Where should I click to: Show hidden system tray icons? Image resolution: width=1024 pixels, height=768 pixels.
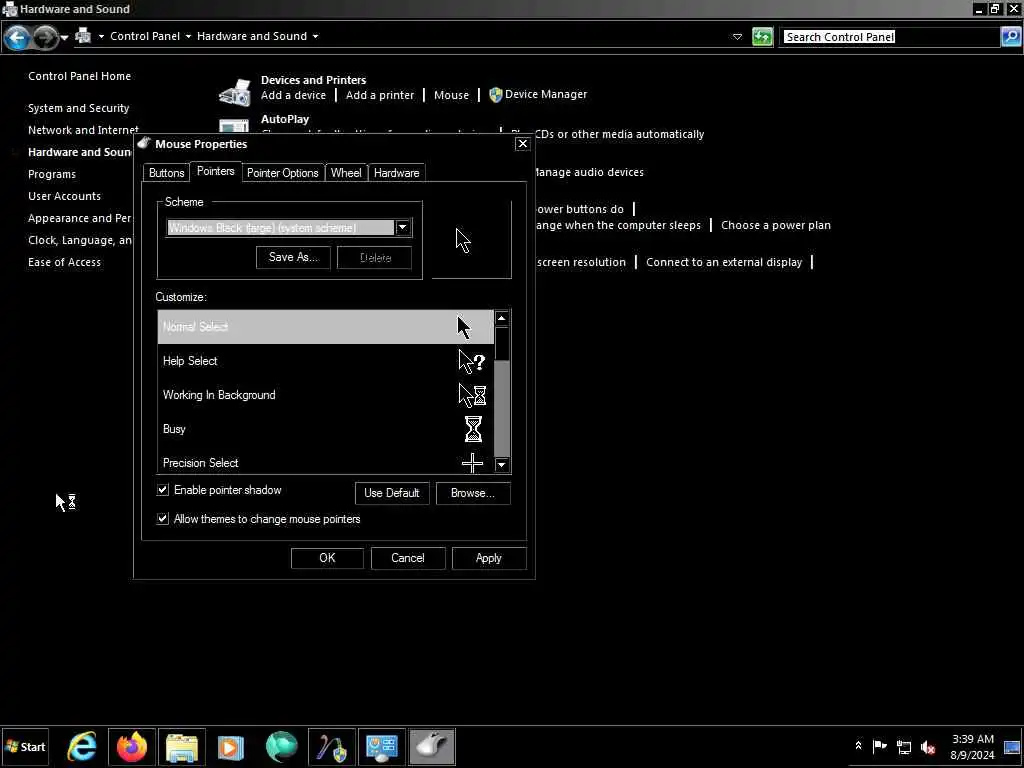pos(858,746)
